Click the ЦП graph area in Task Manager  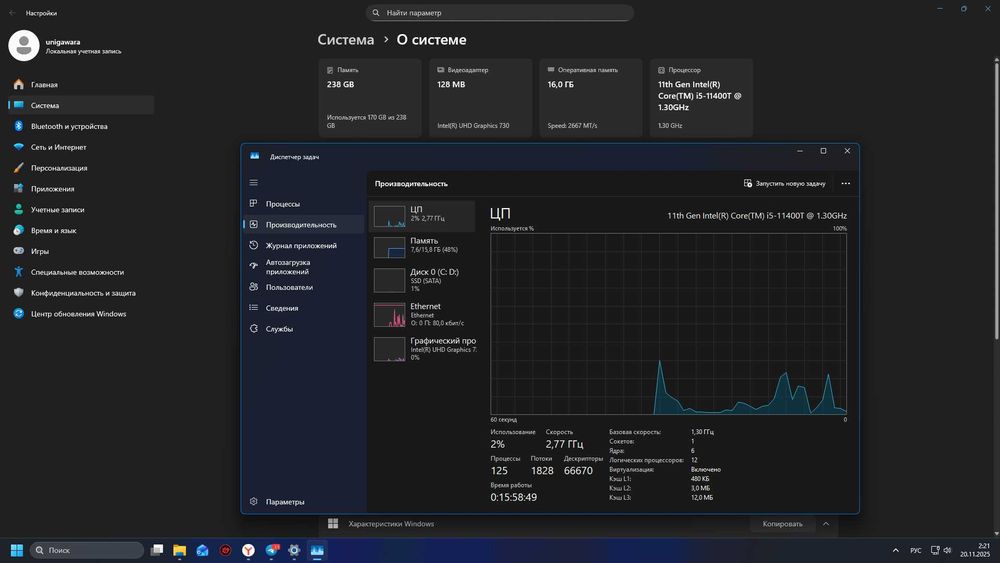pos(668,324)
